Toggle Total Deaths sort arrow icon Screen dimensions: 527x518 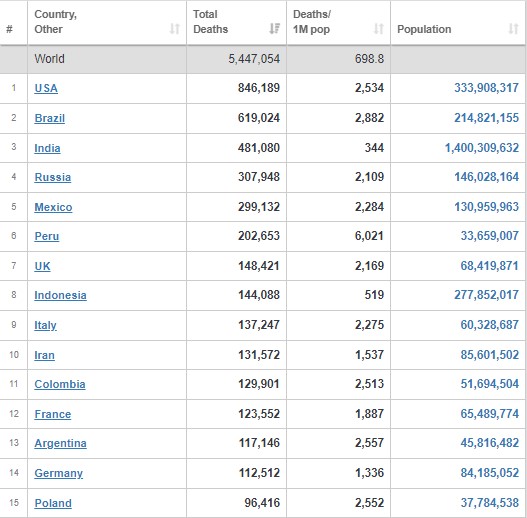pos(275,29)
